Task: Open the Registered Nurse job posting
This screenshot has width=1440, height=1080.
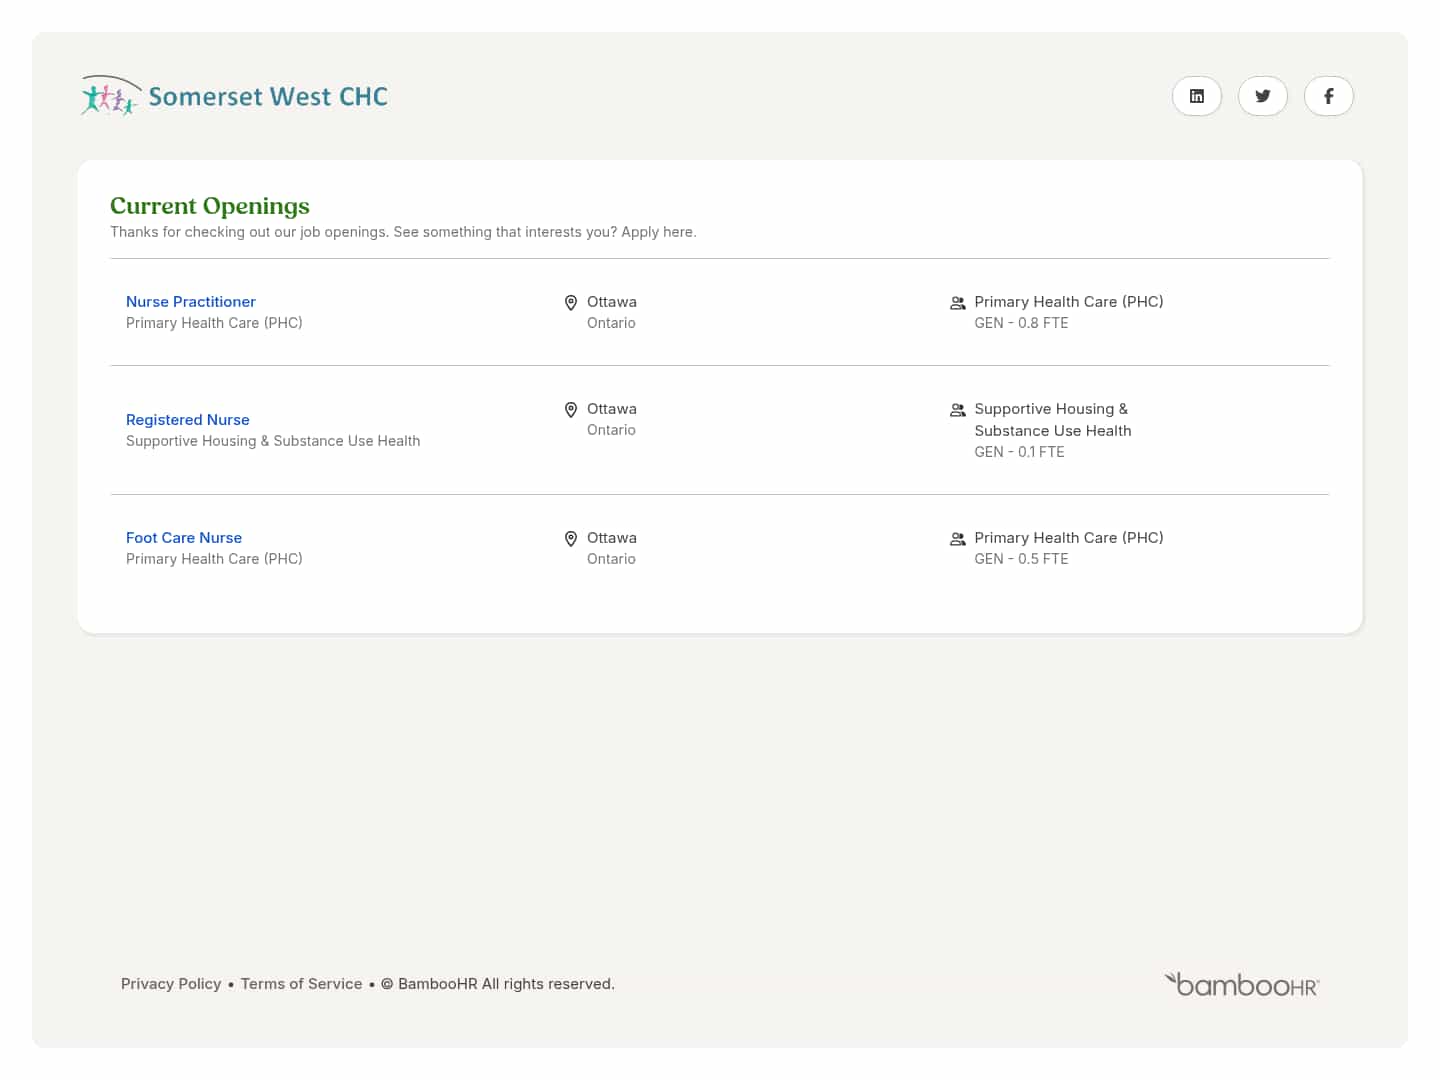Action: 188,420
